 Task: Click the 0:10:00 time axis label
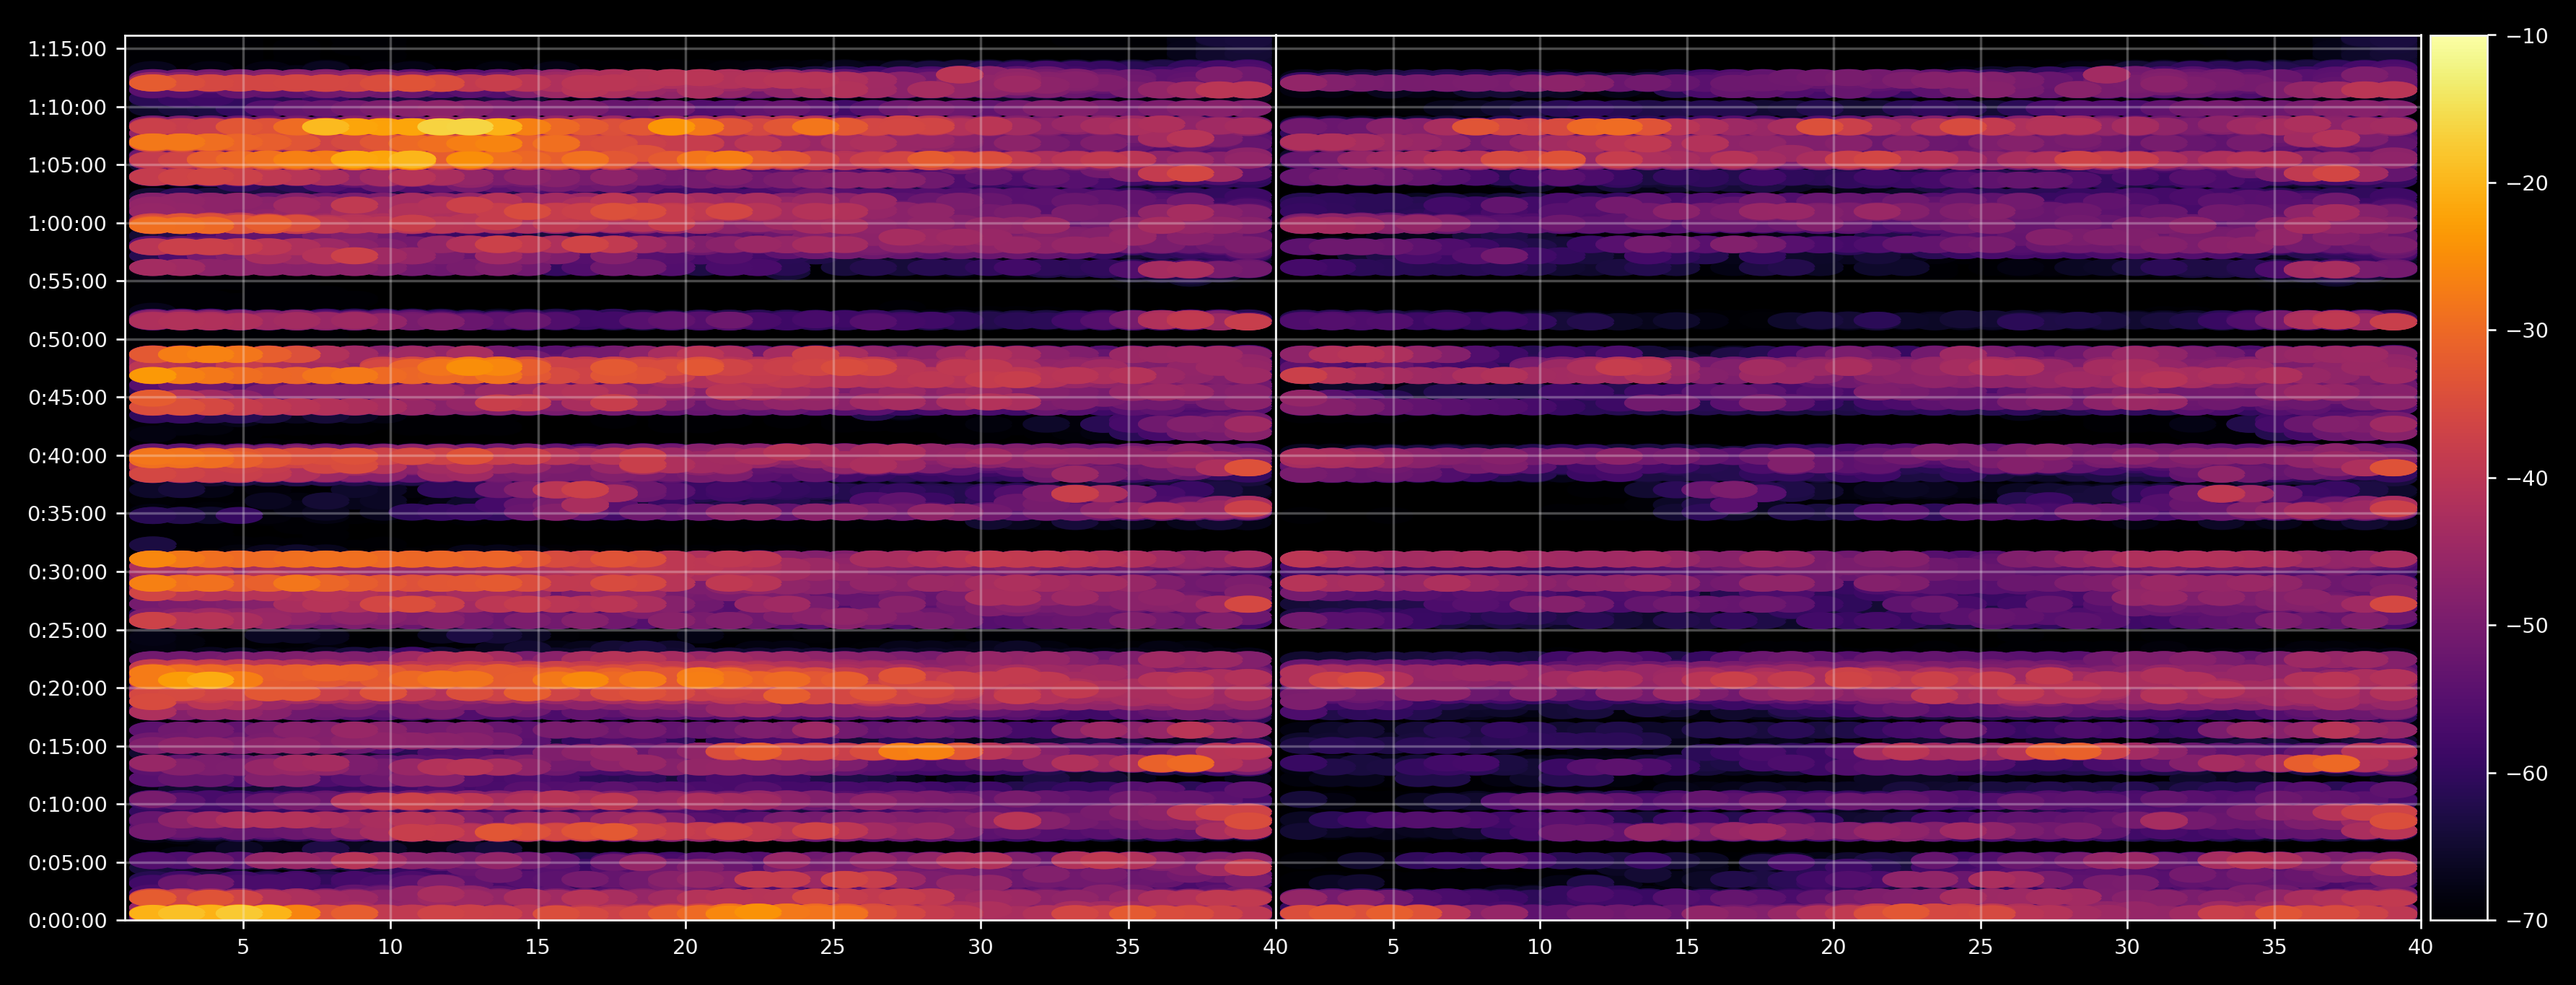pos(67,804)
